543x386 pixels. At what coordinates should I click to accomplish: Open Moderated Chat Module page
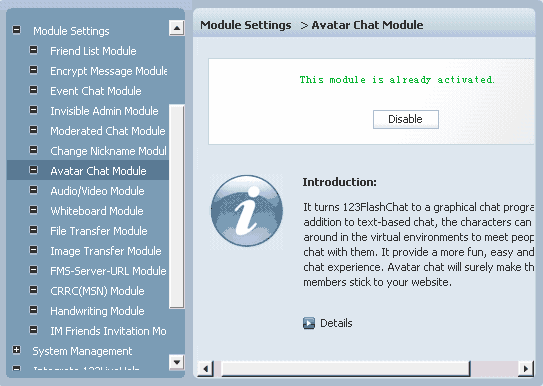[x=108, y=131]
